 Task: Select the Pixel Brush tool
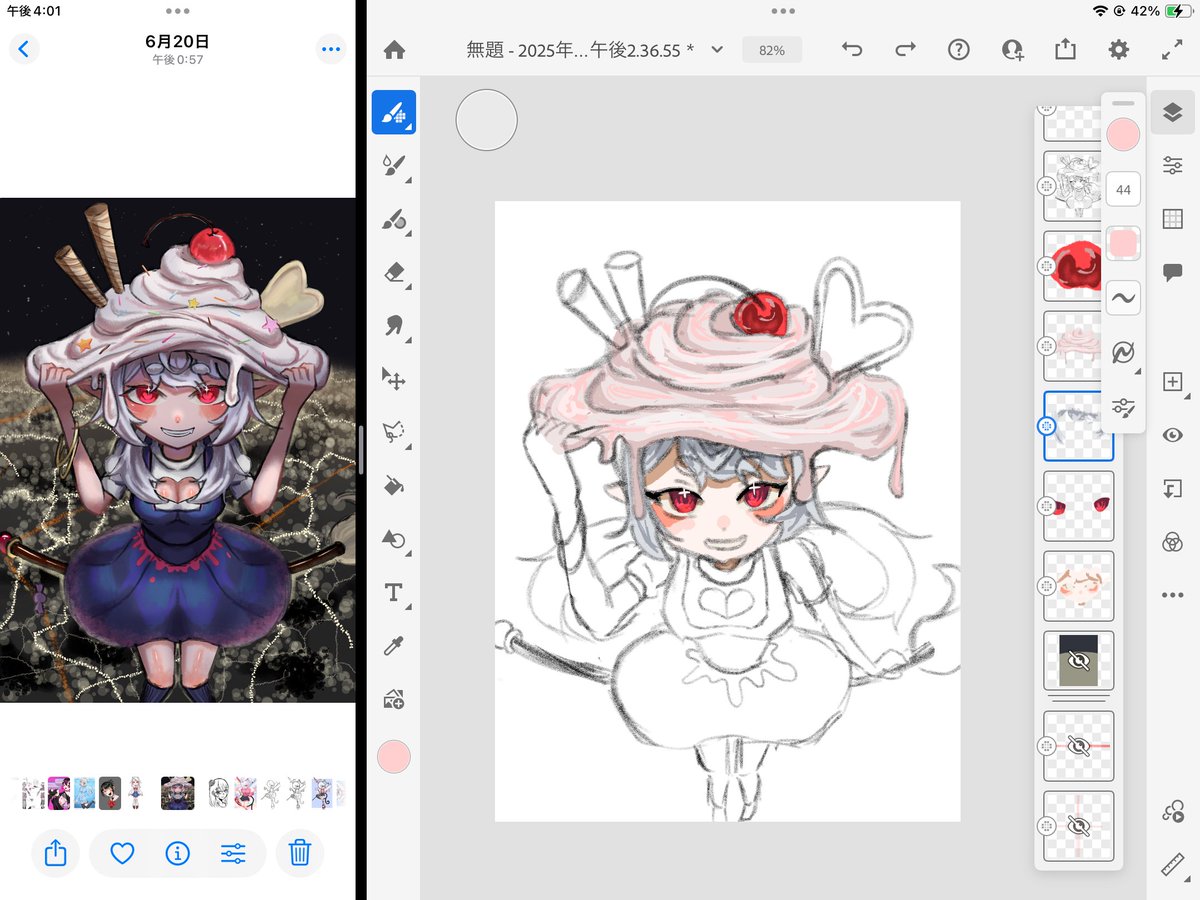(394, 112)
